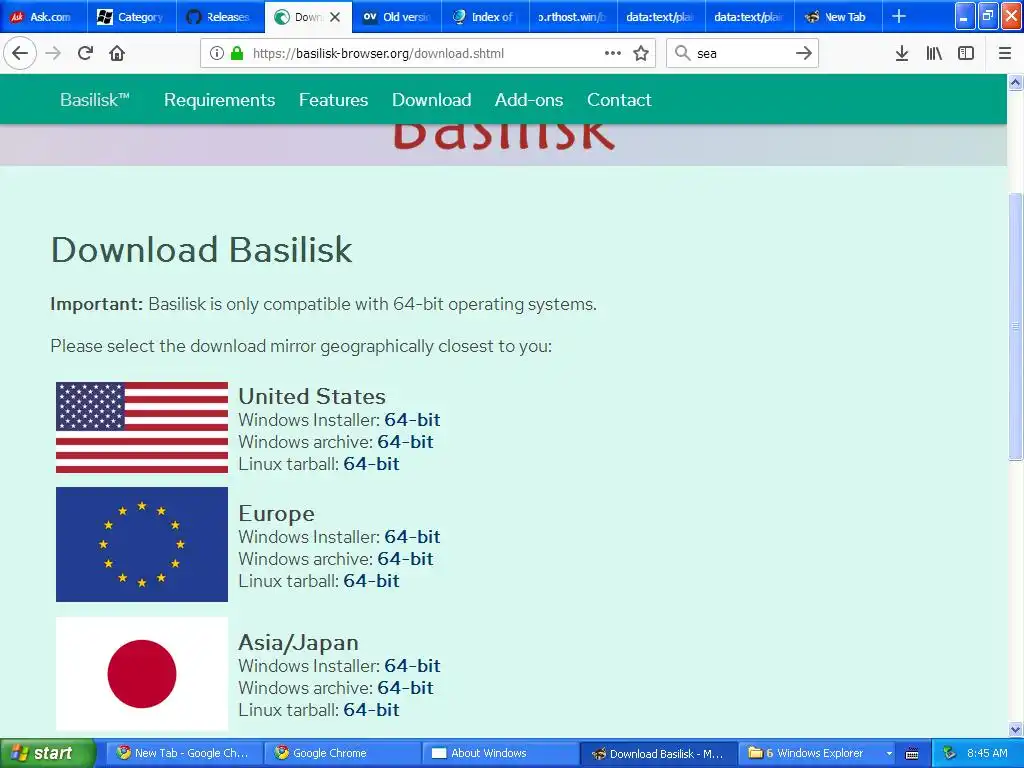Download Asia/Japan Windows Installer 64-bit

click(x=412, y=665)
